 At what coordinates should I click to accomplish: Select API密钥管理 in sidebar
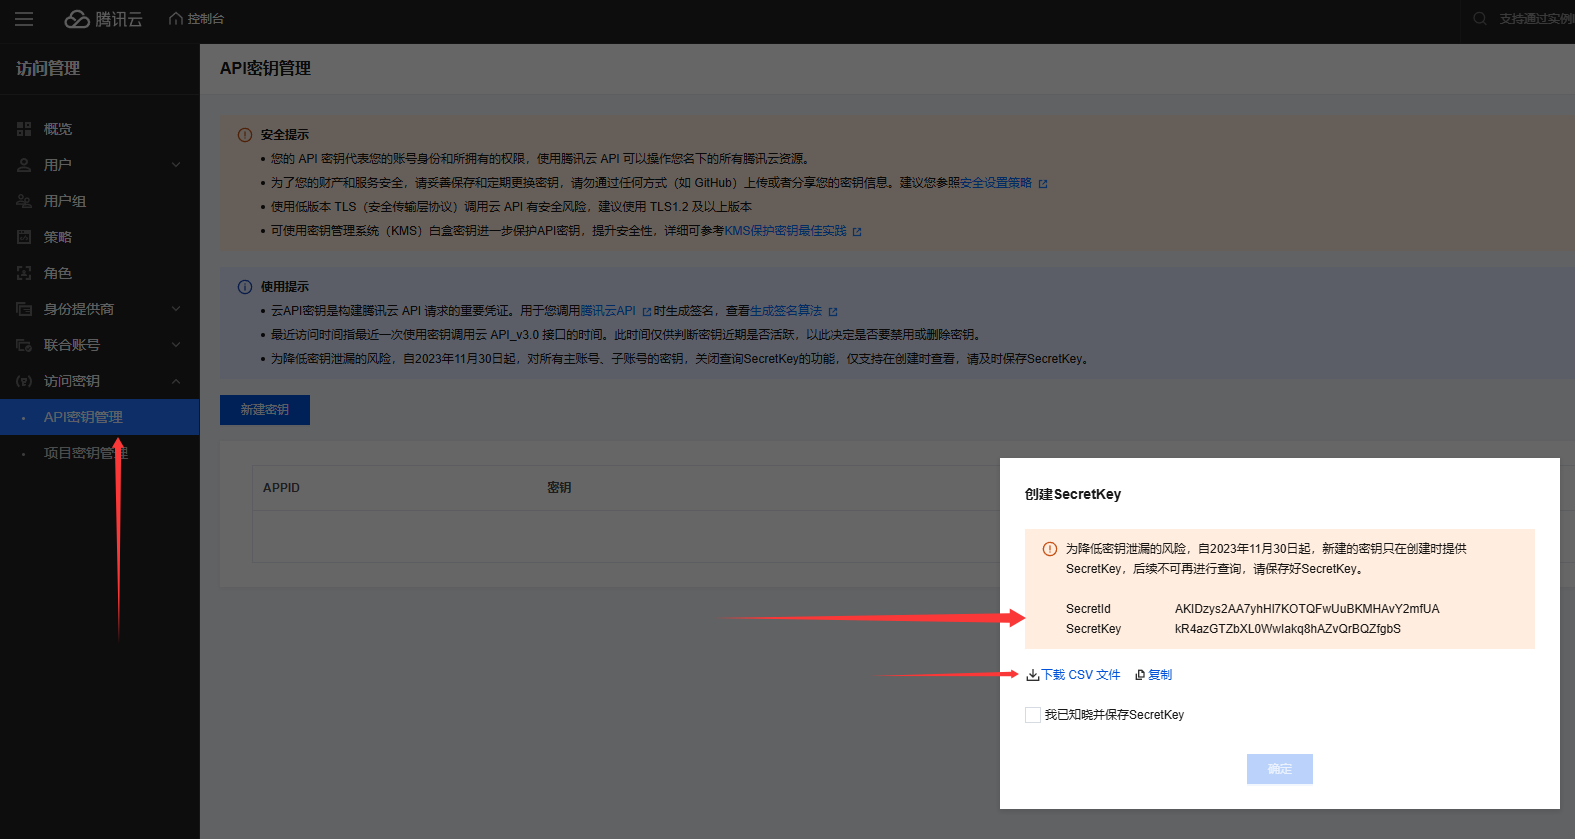point(83,417)
